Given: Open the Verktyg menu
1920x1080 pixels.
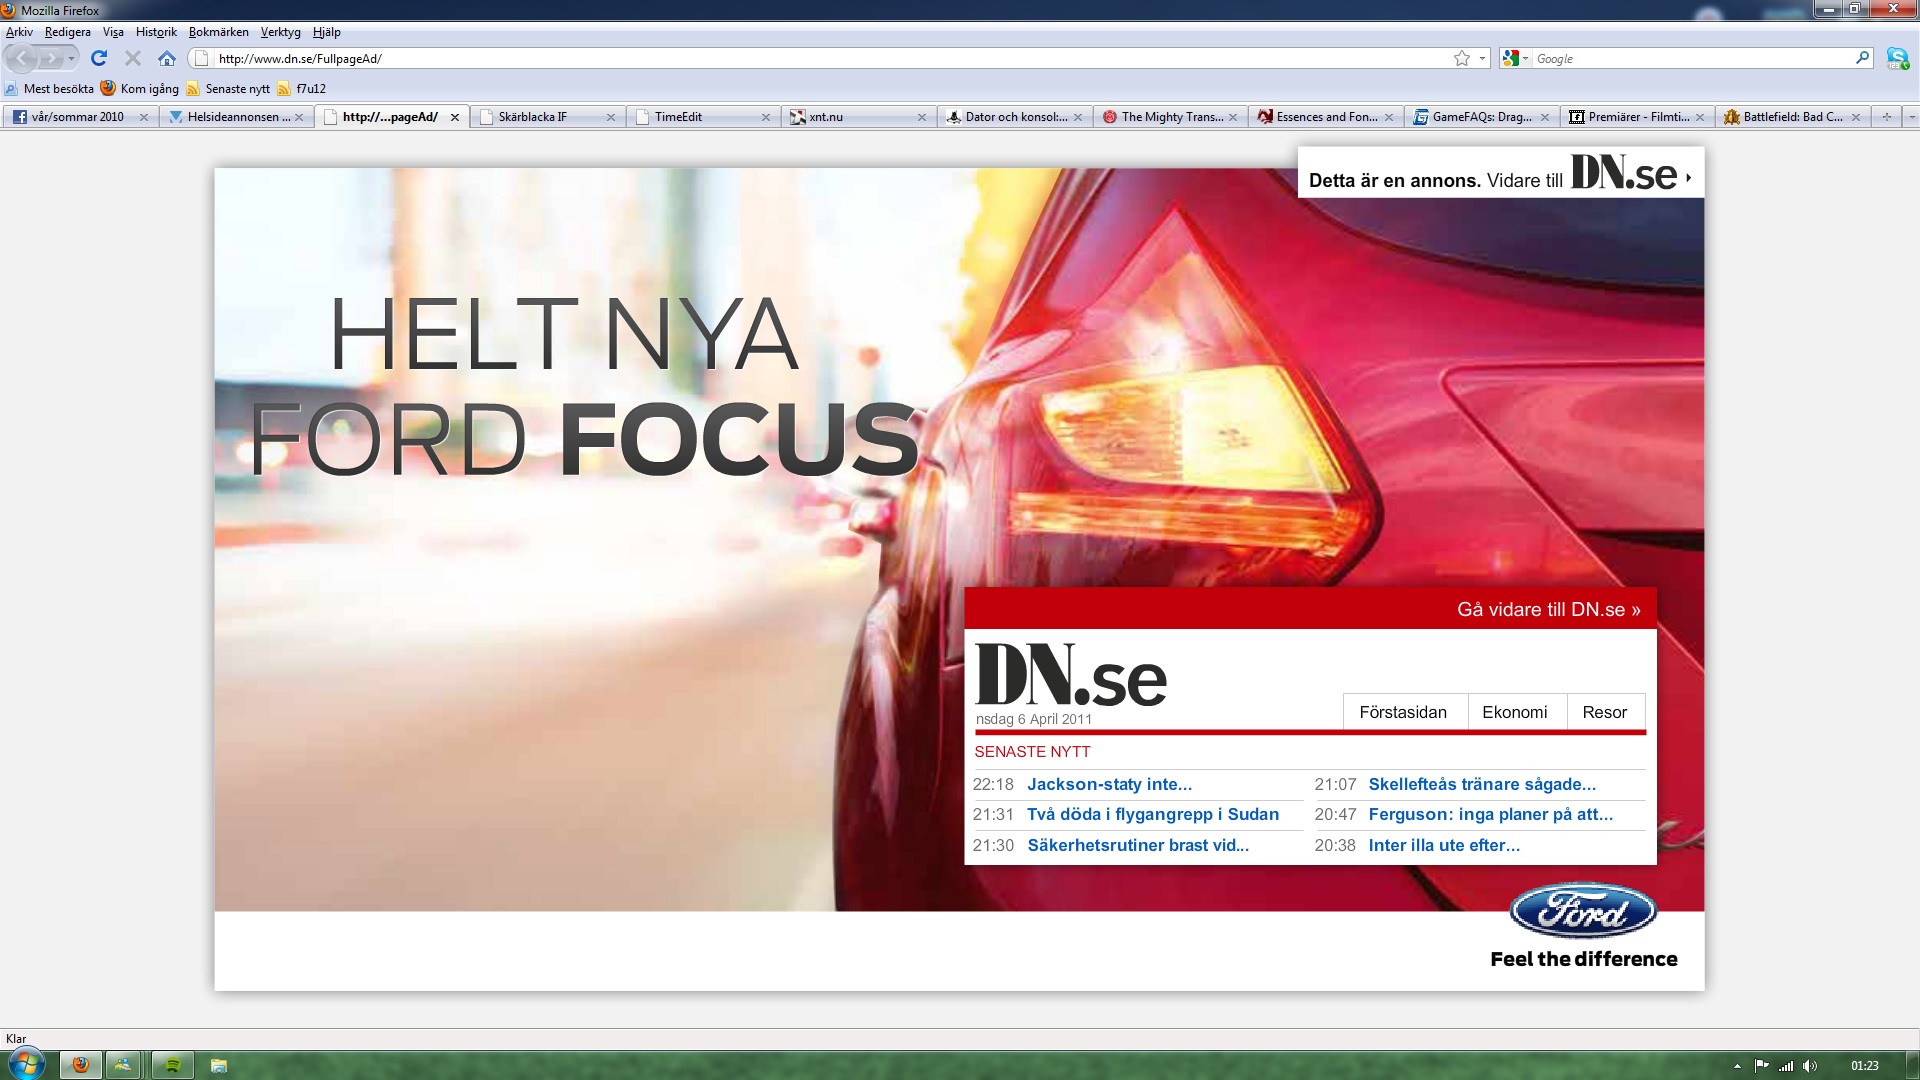Looking at the screenshot, I should (x=280, y=32).
